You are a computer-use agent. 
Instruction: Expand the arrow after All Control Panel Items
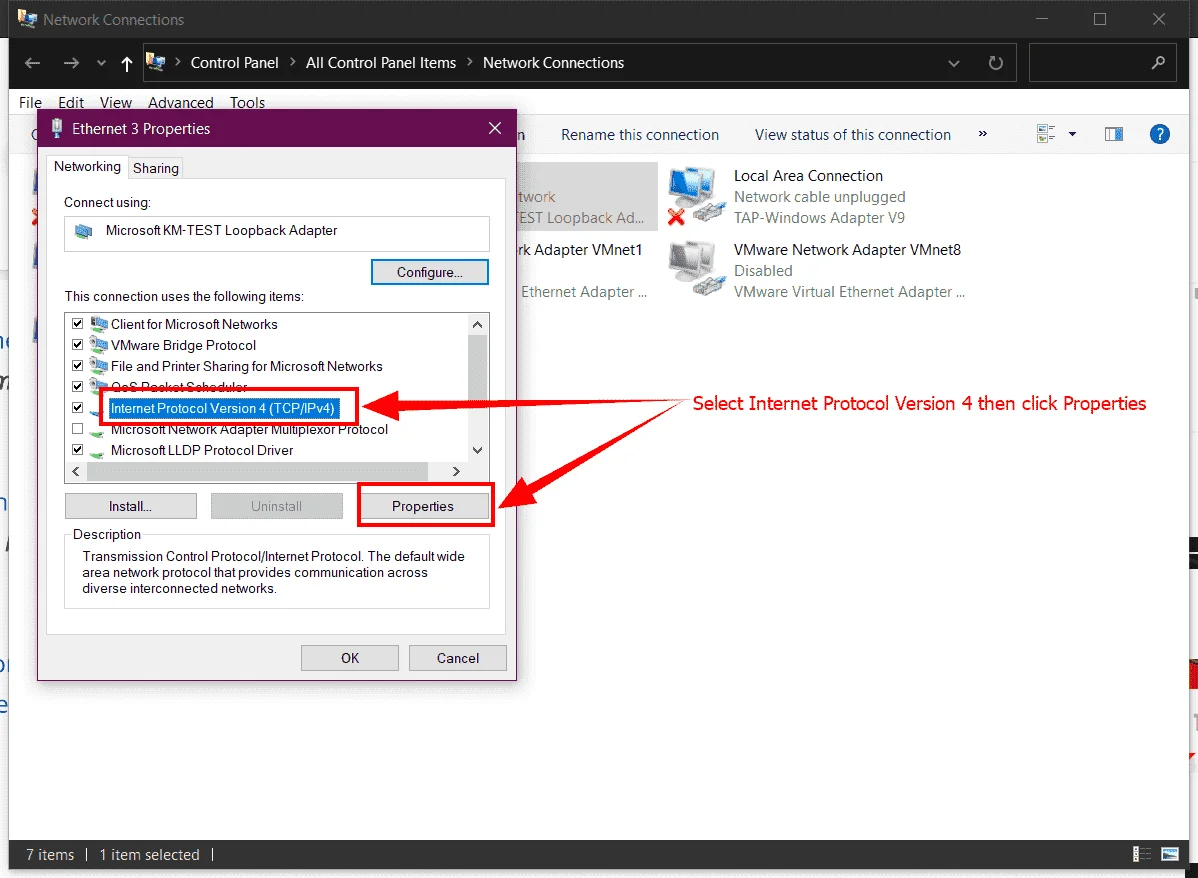point(469,62)
